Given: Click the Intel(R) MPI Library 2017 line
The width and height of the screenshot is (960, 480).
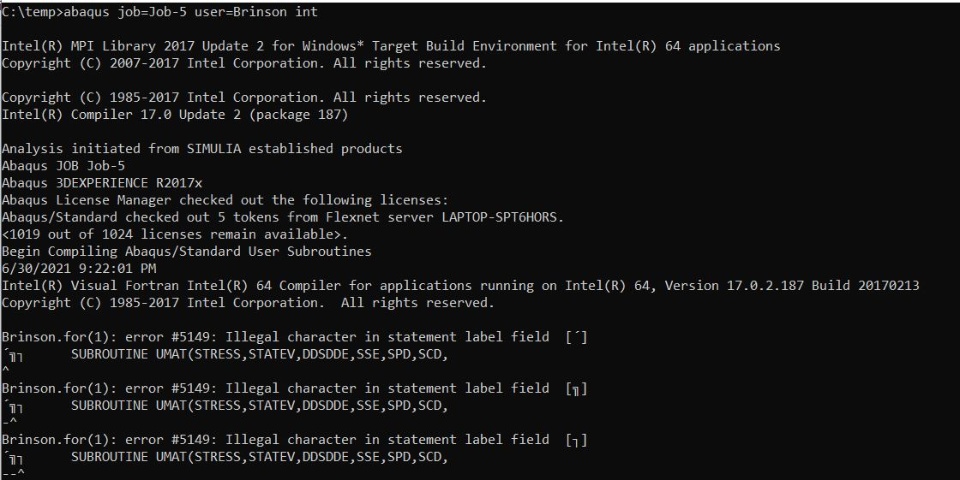Looking at the screenshot, I should coord(390,46).
